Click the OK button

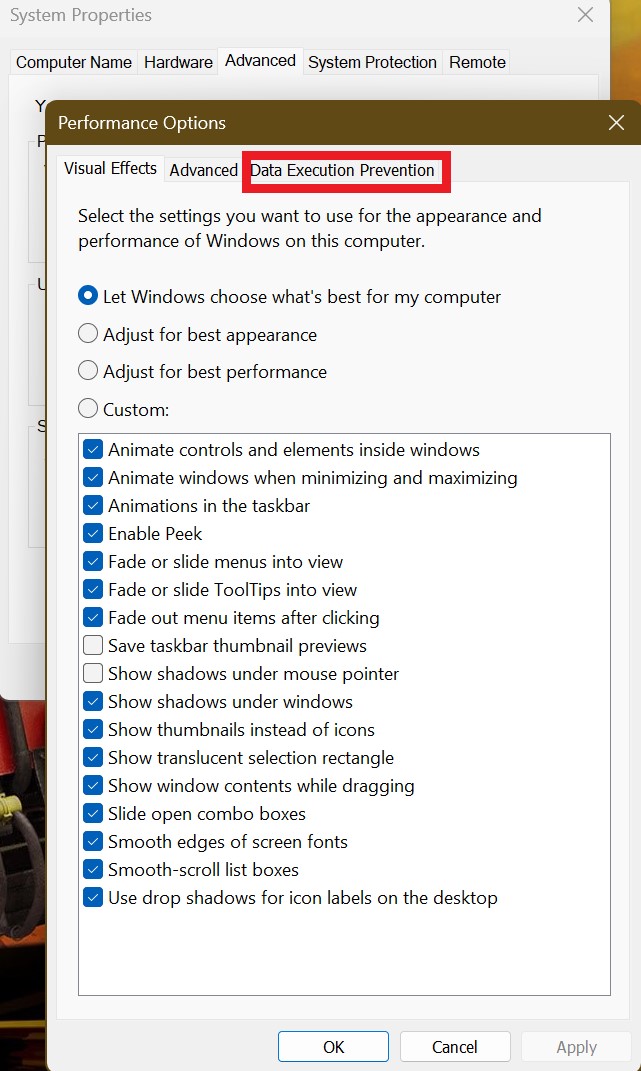click(333, 1047)
